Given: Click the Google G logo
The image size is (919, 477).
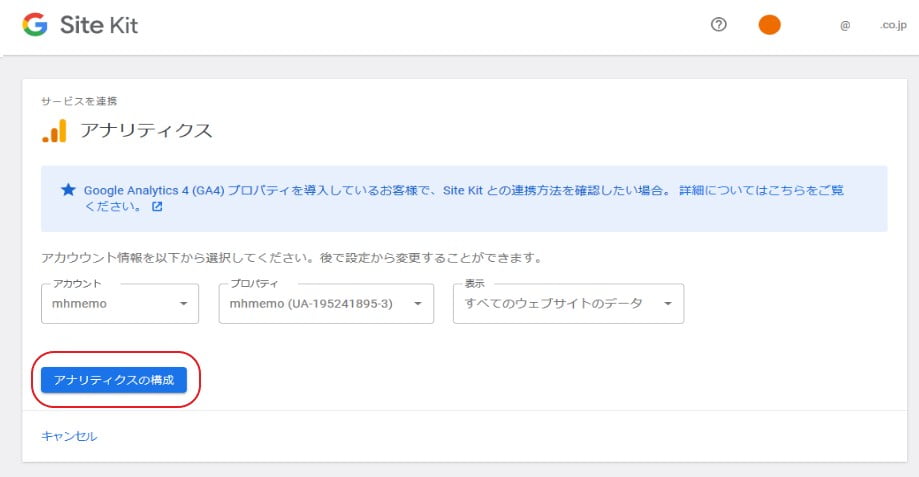Looking at the screenshot, I should pos(35,26).
